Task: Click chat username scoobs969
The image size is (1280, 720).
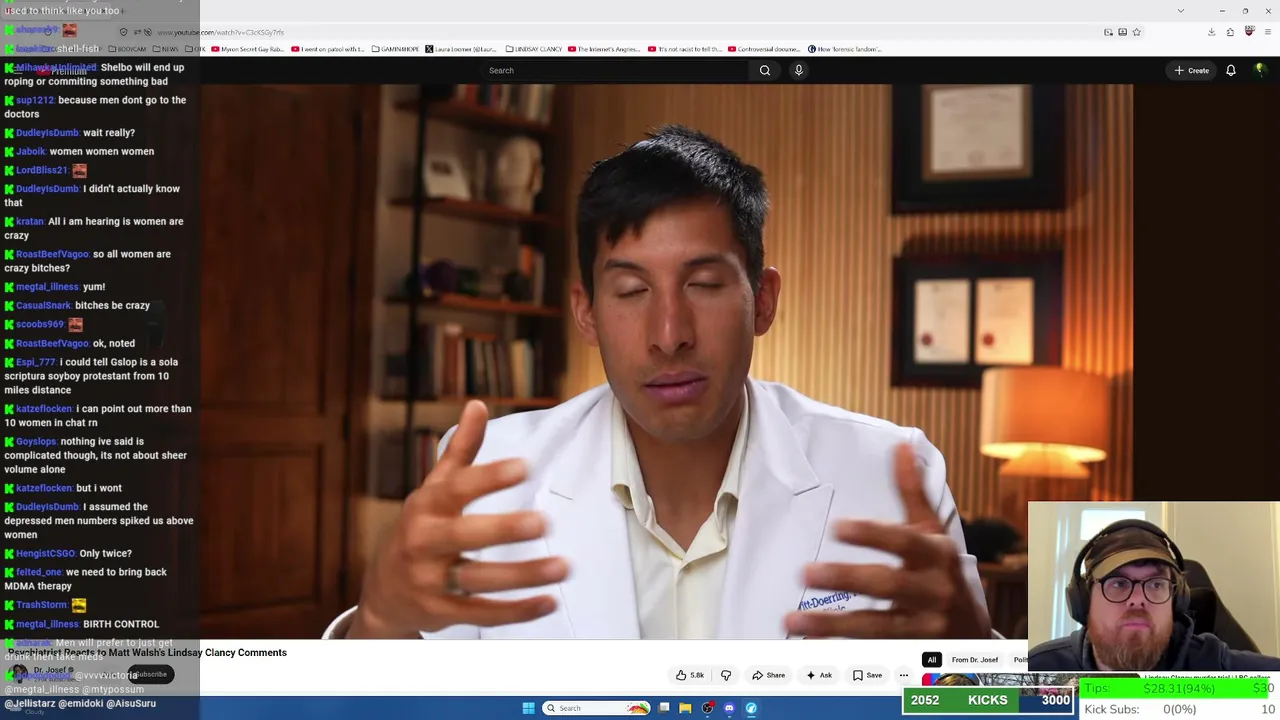Action: pos(40,325)
